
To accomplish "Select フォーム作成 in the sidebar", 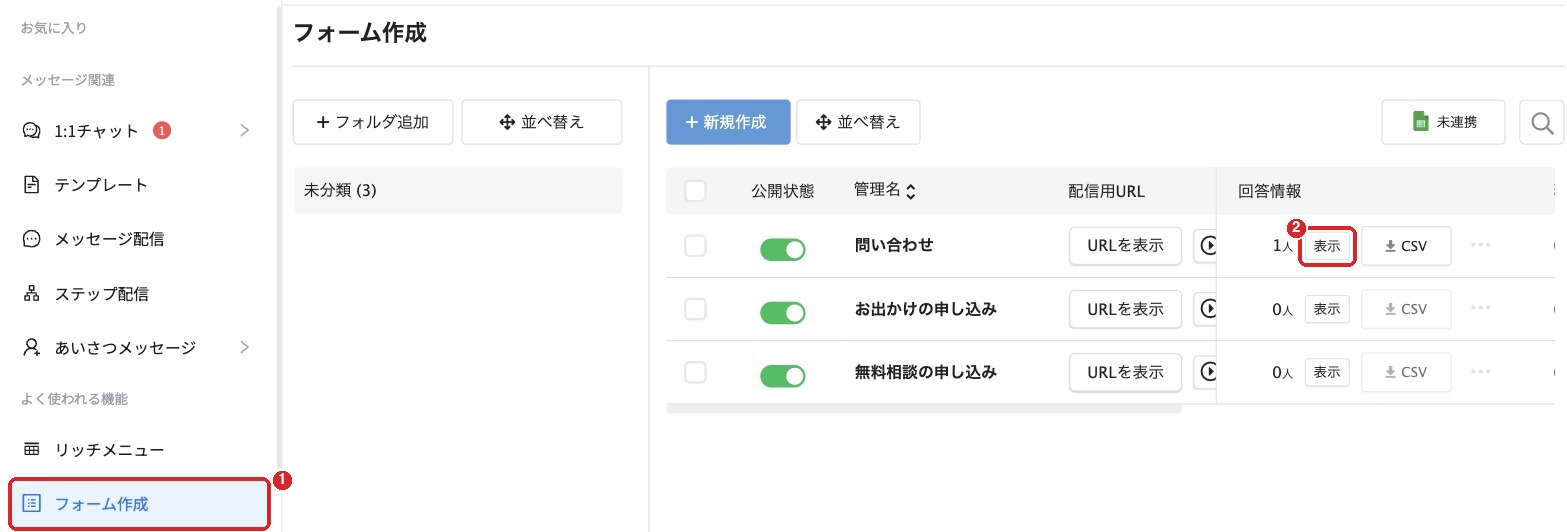I will pyautogui.click(x=139, y=504).
